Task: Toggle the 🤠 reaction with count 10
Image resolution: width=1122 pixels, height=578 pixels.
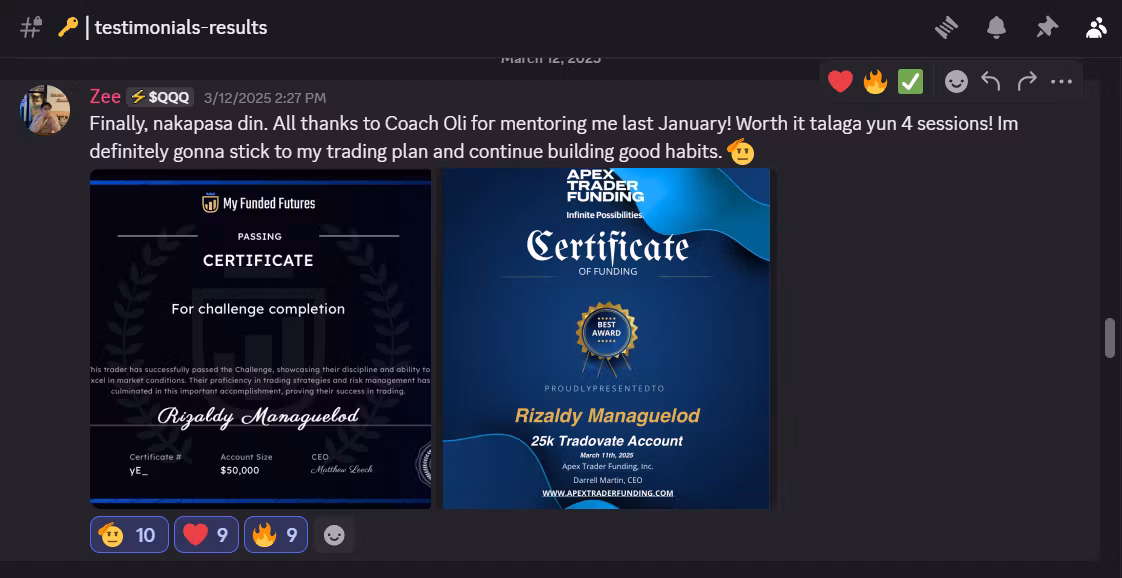Action: pyautogui.click(x=129, y=534)
